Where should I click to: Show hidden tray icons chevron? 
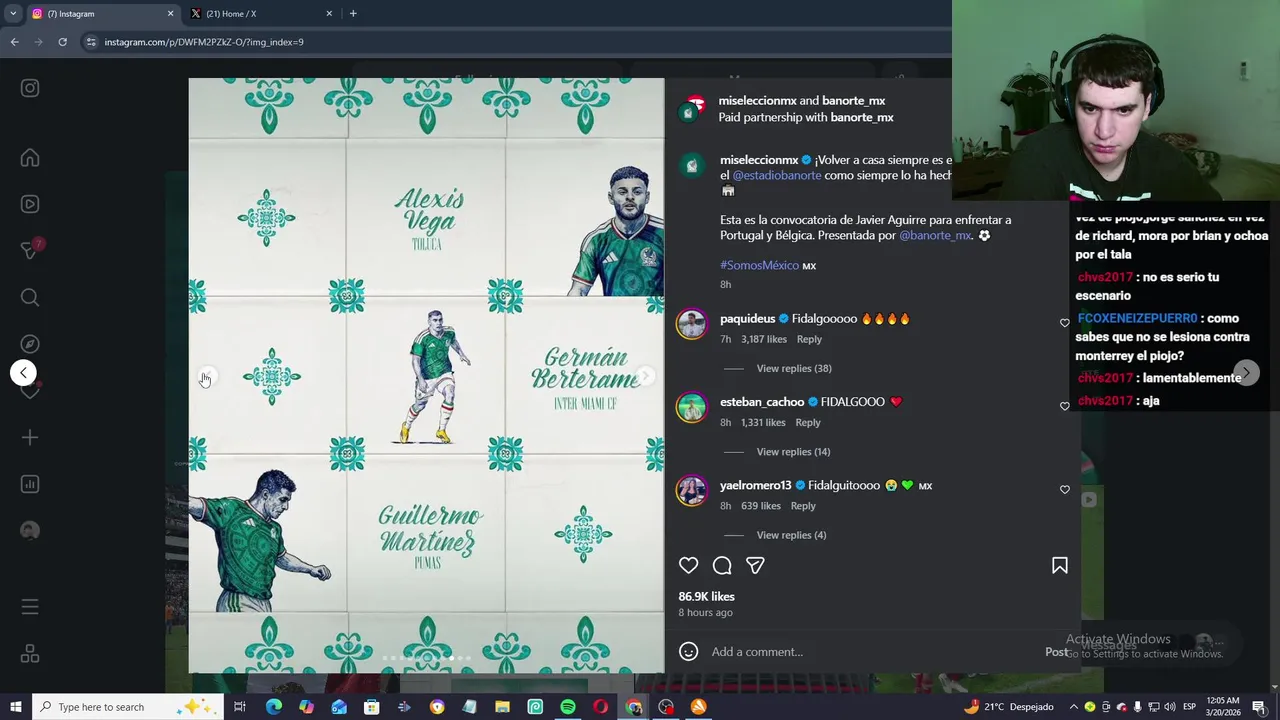pos(1074,707)
